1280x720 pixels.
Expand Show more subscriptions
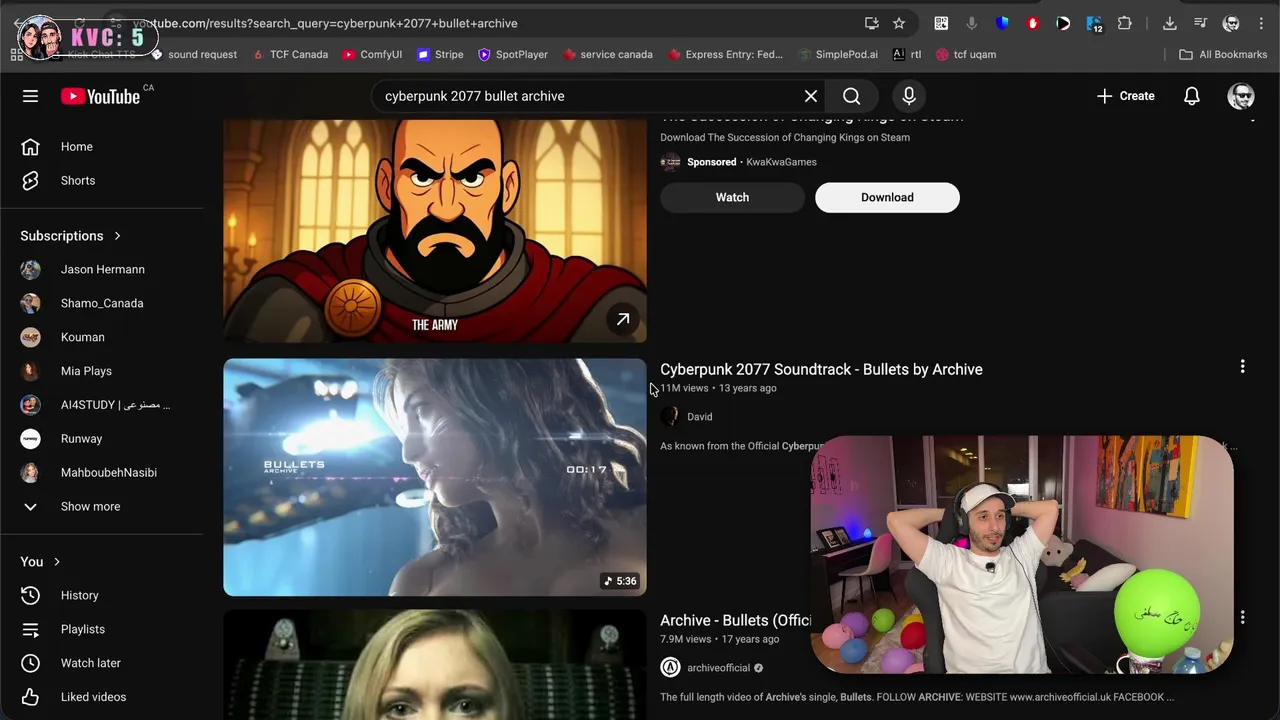[x=102, y=507]
